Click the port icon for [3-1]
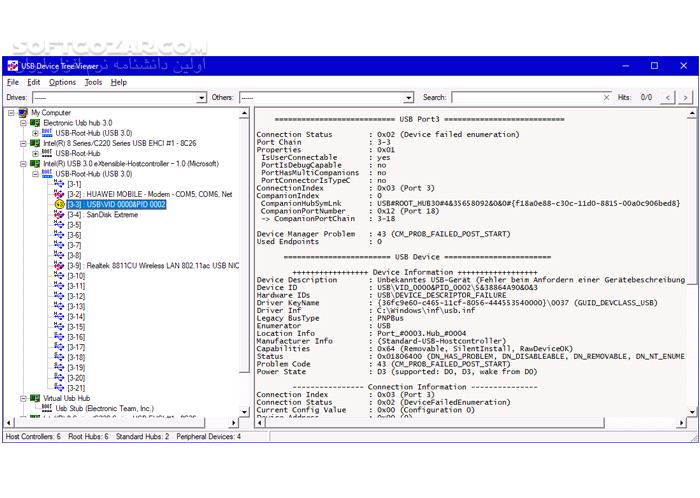The image size is (700, 498). click(x=59, y=184)
